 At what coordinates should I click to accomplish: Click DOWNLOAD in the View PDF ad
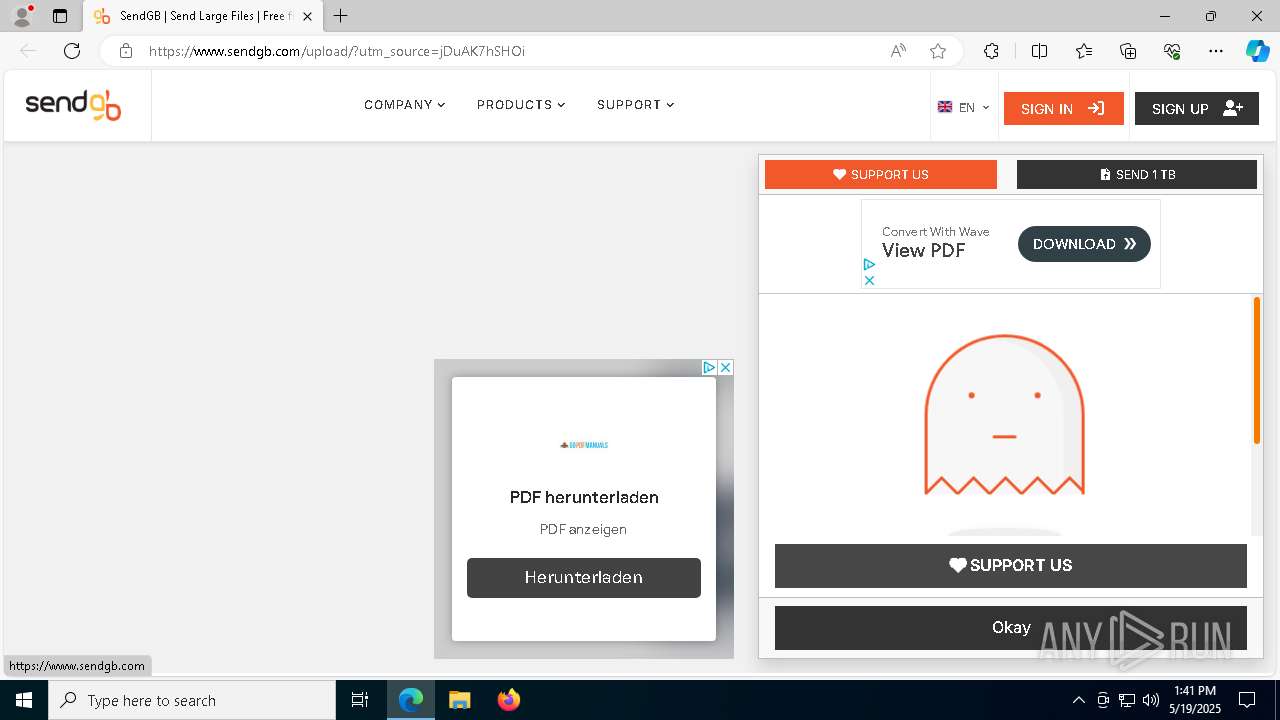pyautogui.click(x=1084, y=244)
